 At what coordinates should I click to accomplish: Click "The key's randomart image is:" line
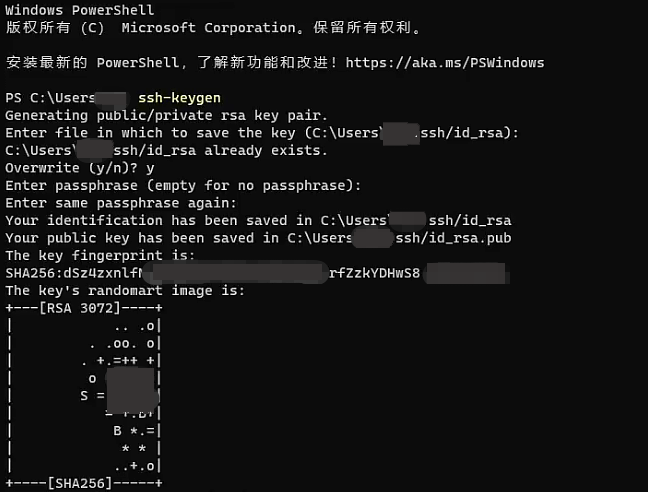pos(124,291)
